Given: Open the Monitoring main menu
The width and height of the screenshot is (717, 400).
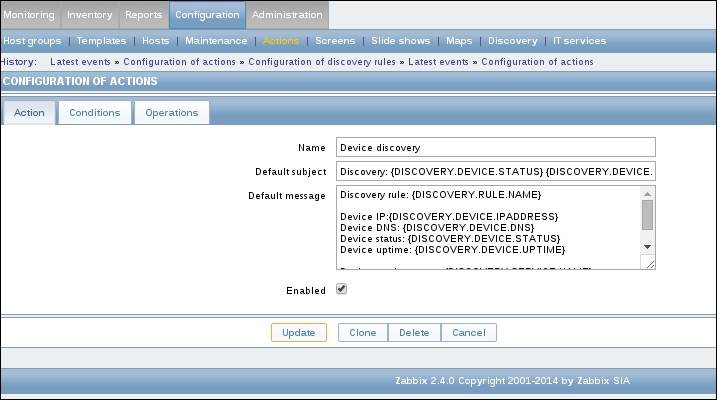Looking at the screenshot, I should click(30, 15).
